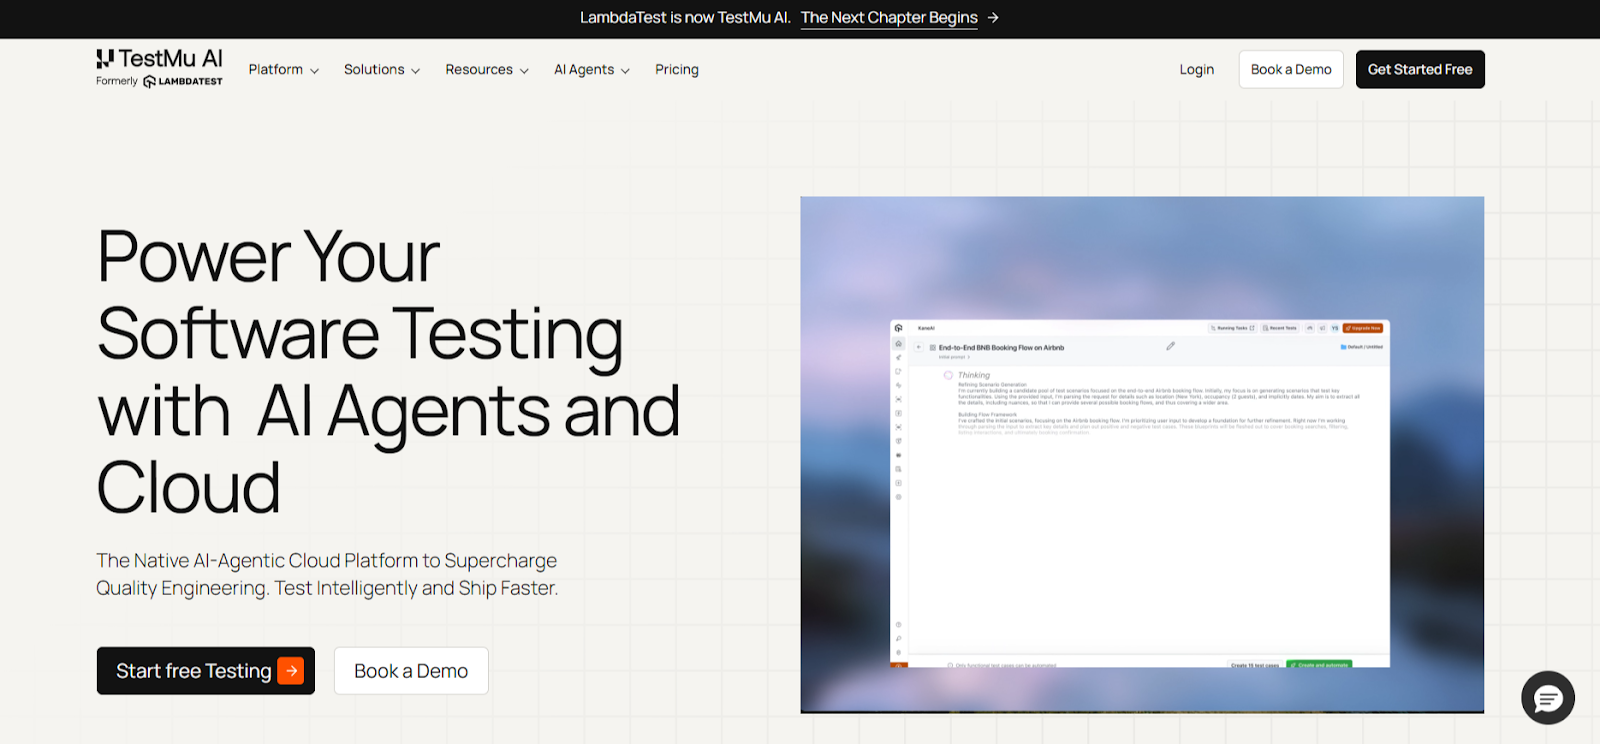Click the Upgrade Now button in KaneAI preview
The width and height of the screenshot is (1600, 744).
(1363, 328)
